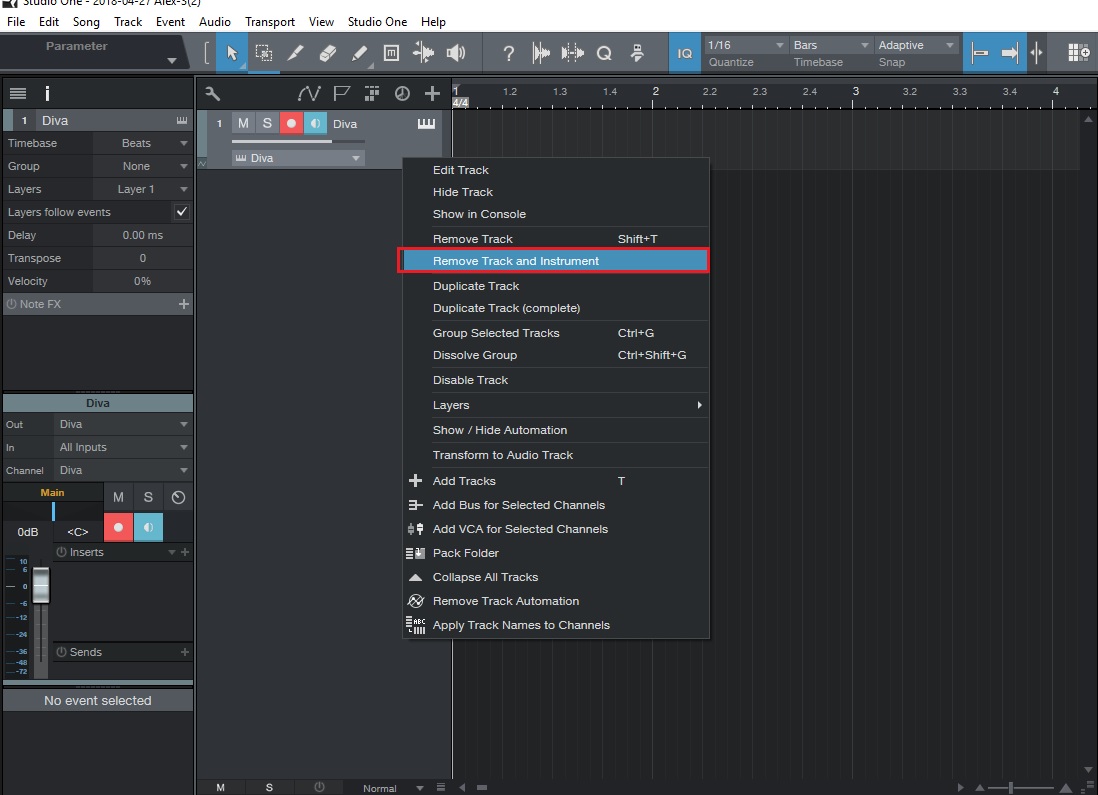This screenshot has height=795, width=1098.
Task: Mute the Diva track in track list
Action: tap(243, 124)
